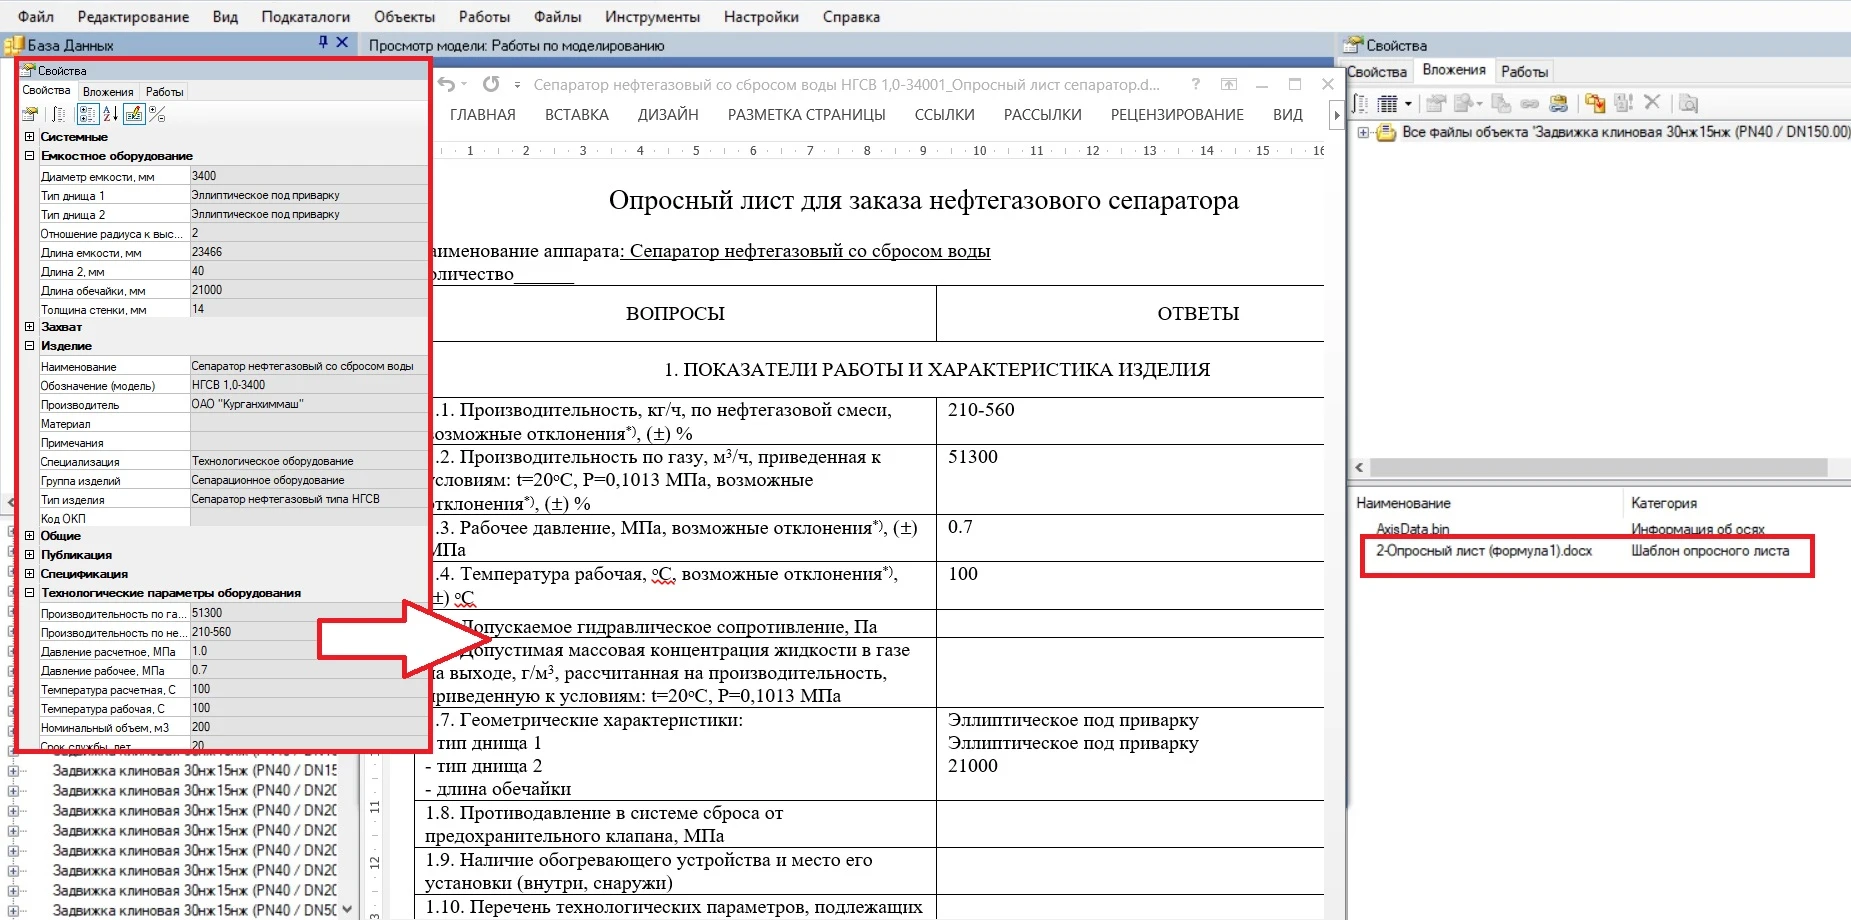Expand the Системные property group

(30, 137)
